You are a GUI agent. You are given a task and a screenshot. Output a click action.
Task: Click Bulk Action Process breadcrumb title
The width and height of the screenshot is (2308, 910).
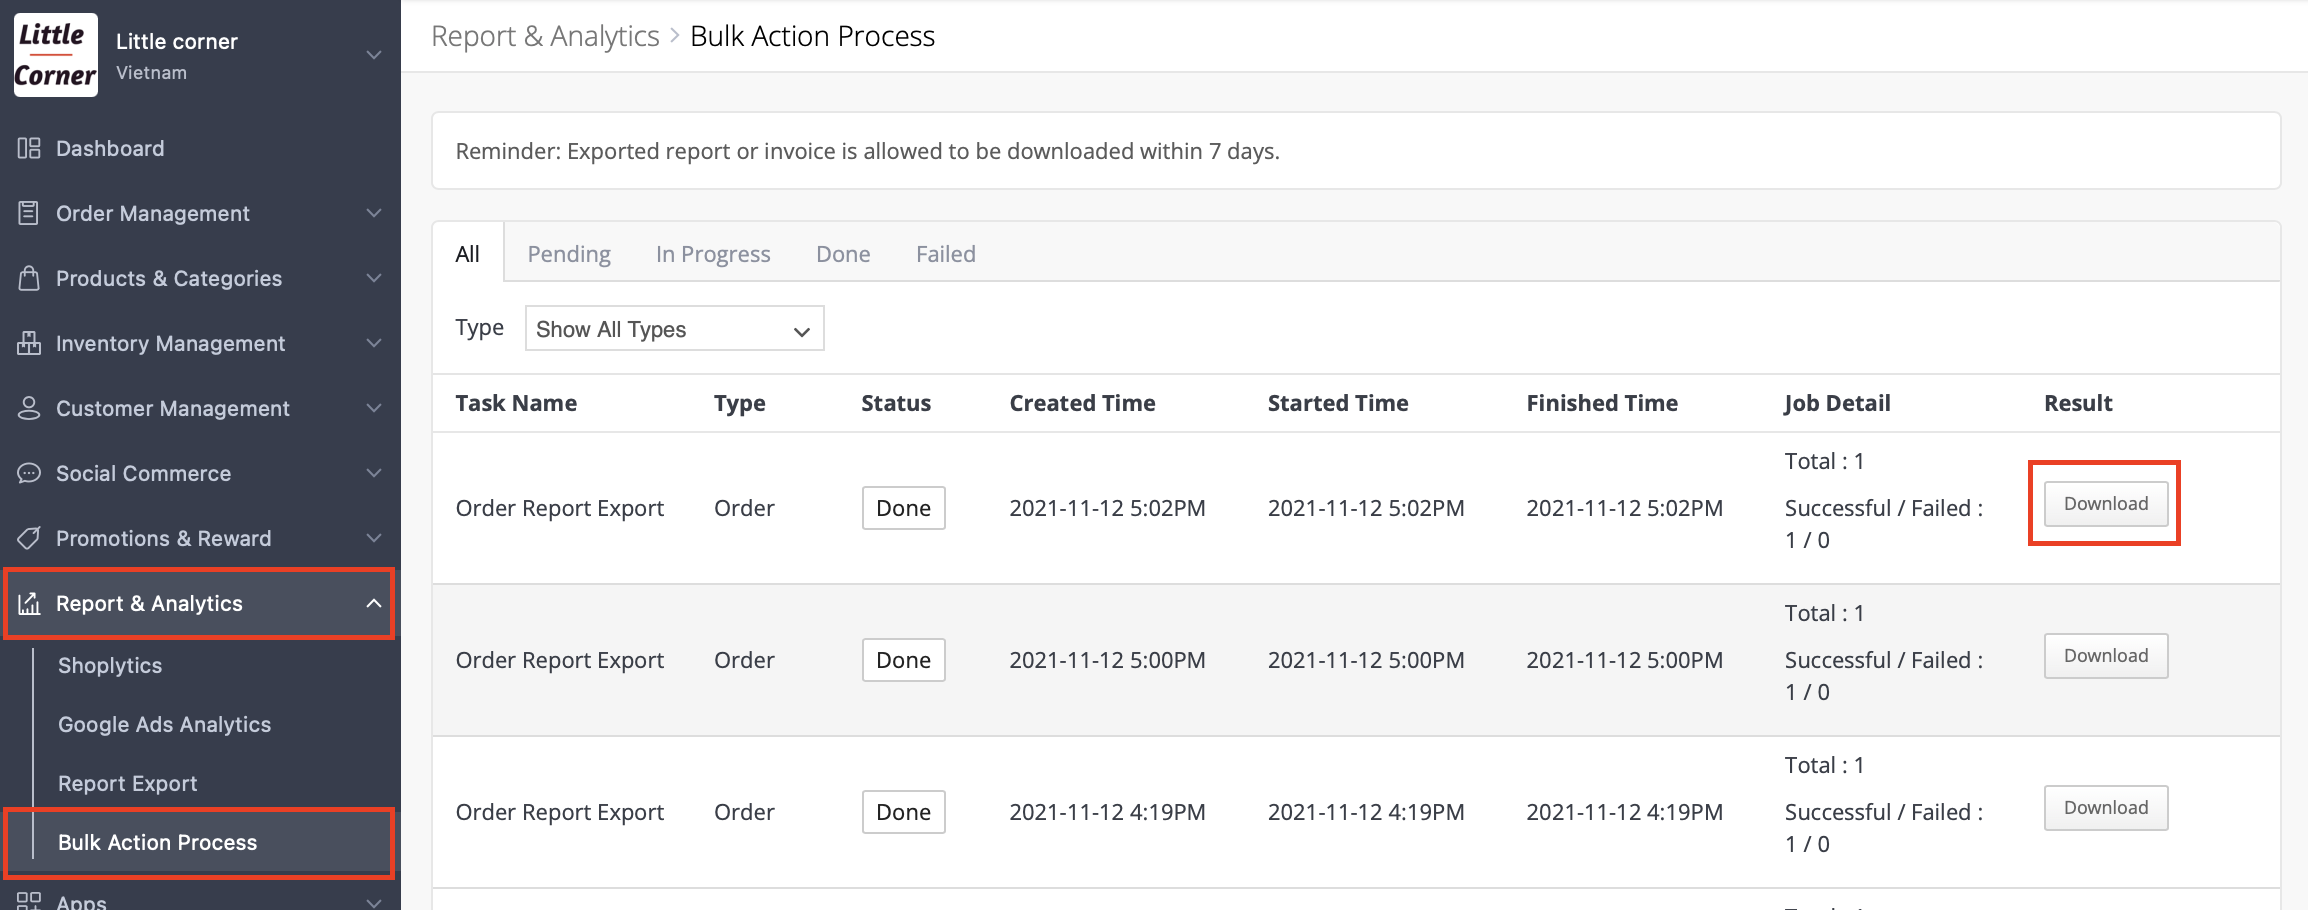click(x=812, y=36)
